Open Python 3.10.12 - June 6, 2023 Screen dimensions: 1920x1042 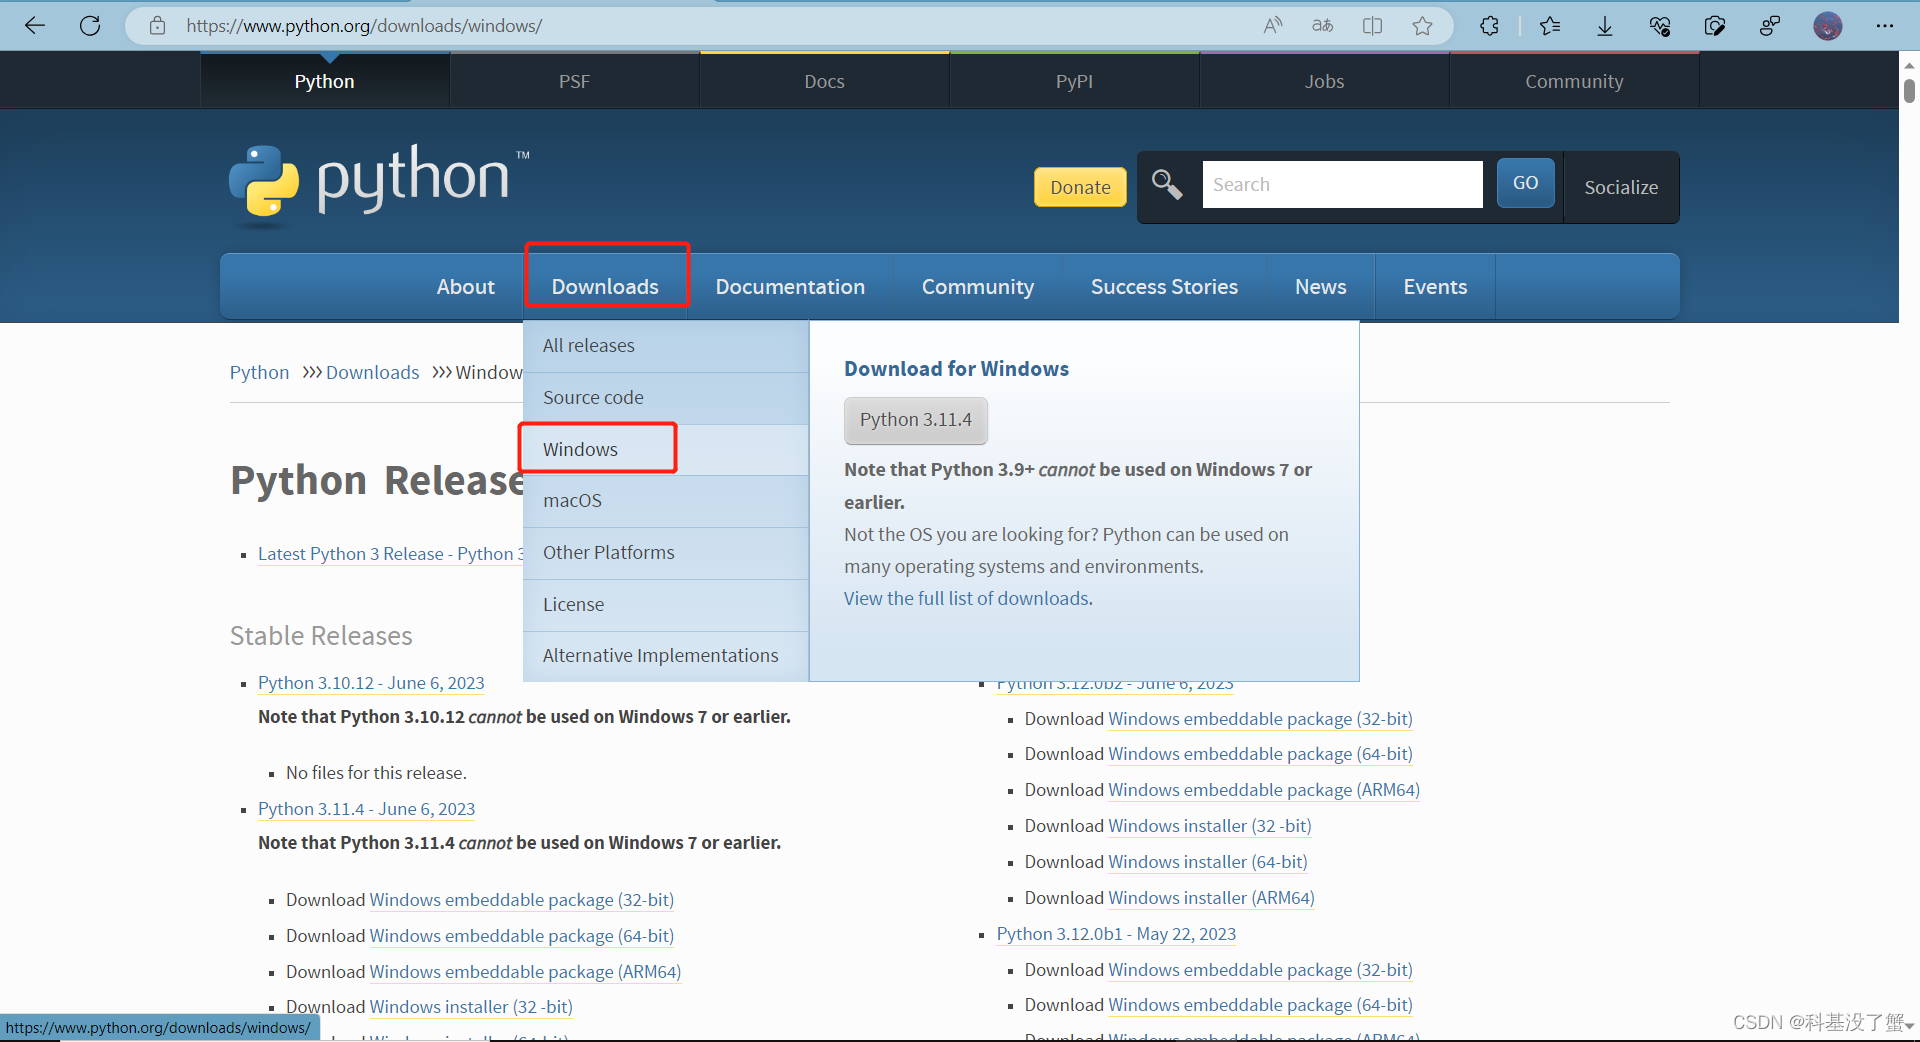coord(371,683)
